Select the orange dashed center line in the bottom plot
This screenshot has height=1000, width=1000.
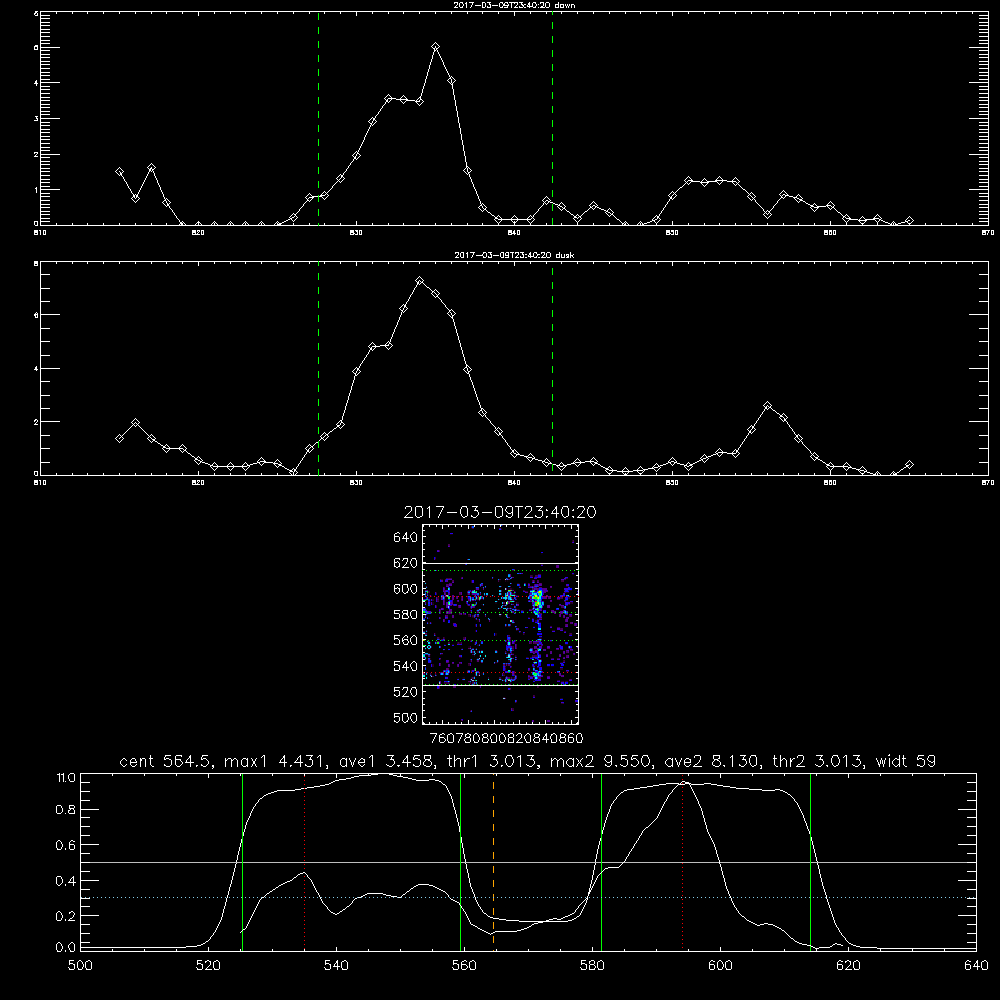coord(494,861)
